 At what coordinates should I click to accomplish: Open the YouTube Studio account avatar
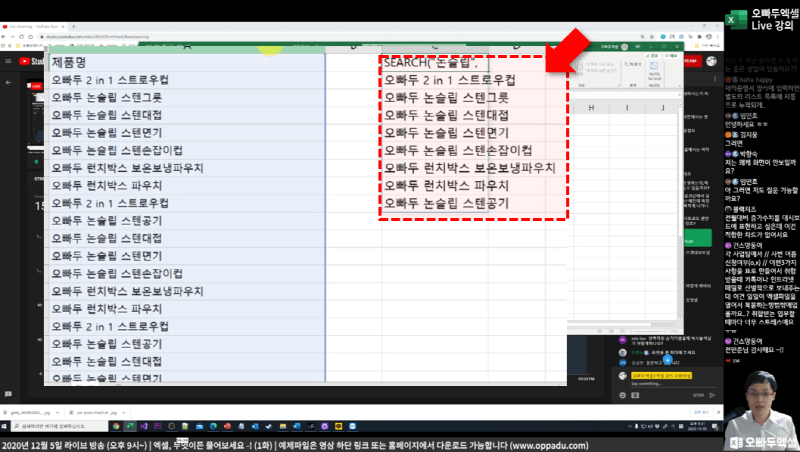[711, 61]
